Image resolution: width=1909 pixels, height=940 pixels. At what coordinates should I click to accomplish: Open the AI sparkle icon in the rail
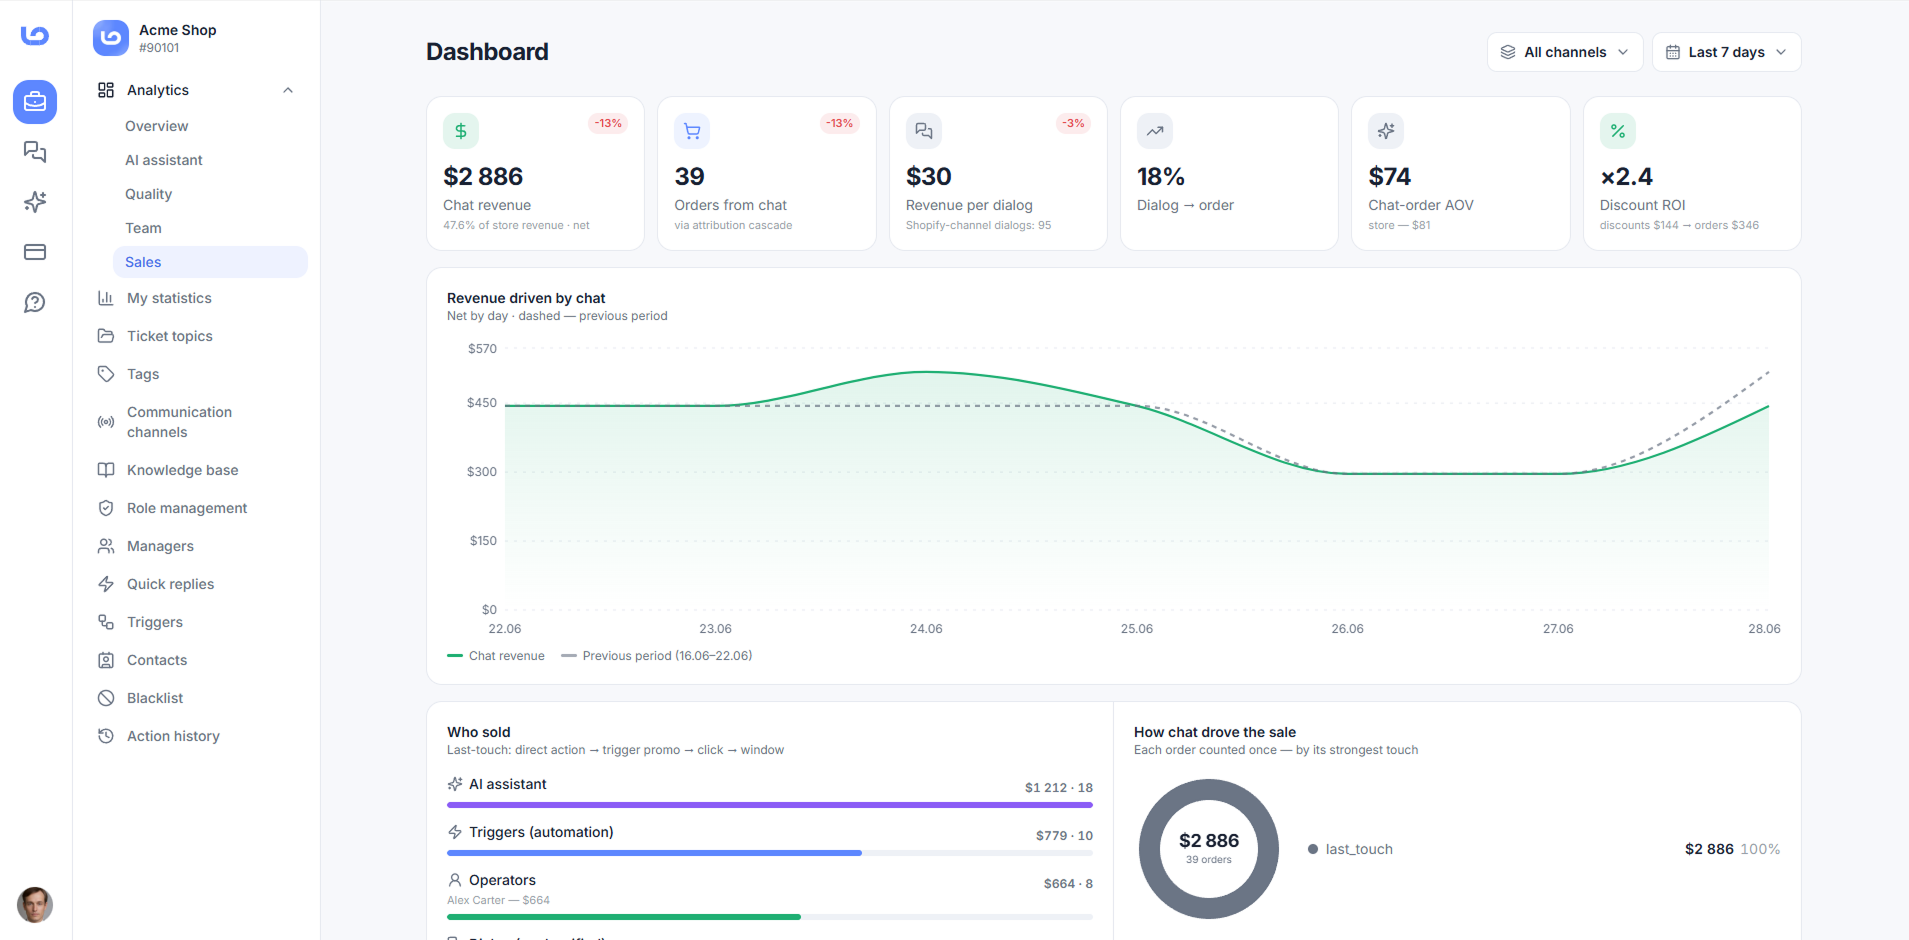tap(35, 202)
